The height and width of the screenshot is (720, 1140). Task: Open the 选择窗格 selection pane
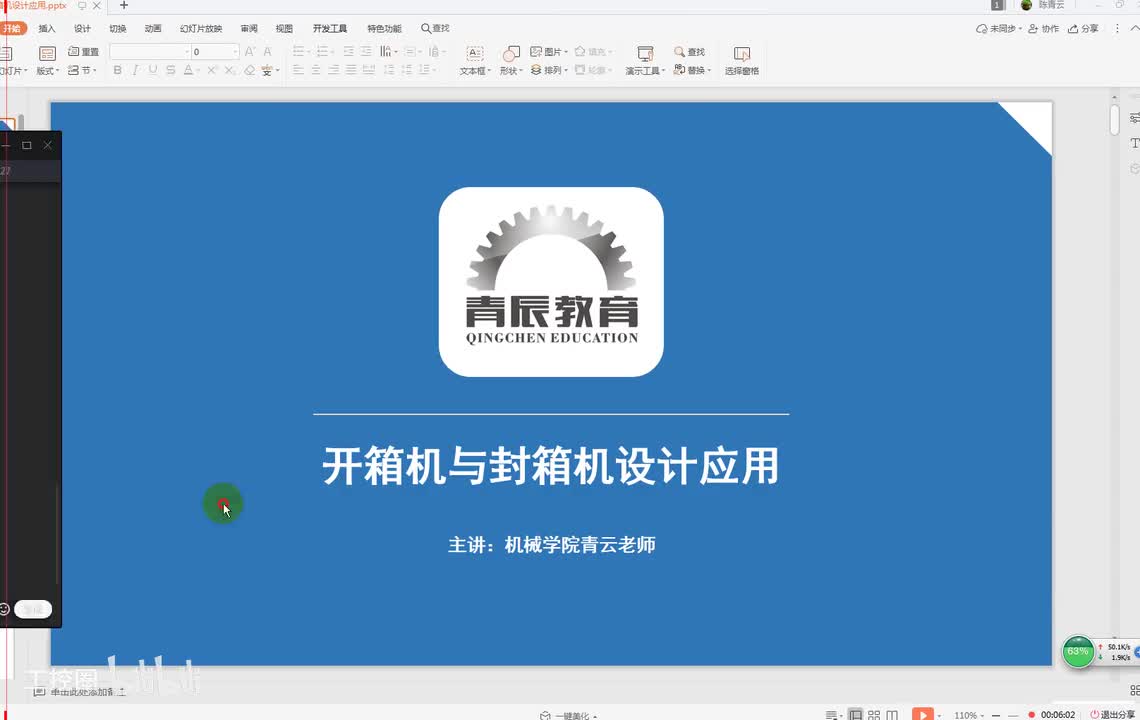pyautogui.click(x=742, y=60)
